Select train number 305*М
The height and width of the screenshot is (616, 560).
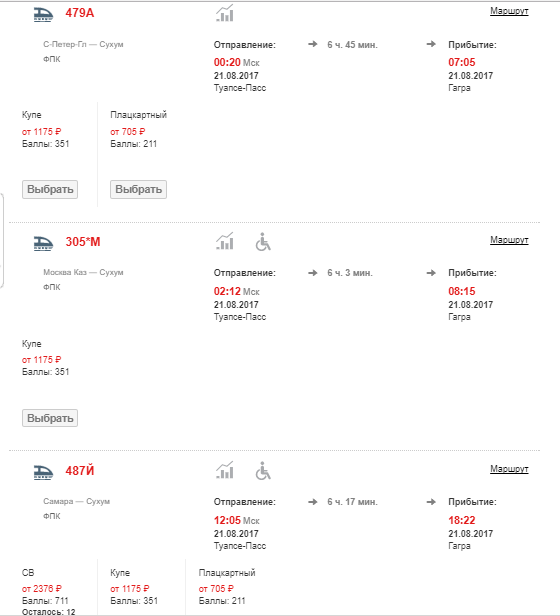(x=83, y=242)
